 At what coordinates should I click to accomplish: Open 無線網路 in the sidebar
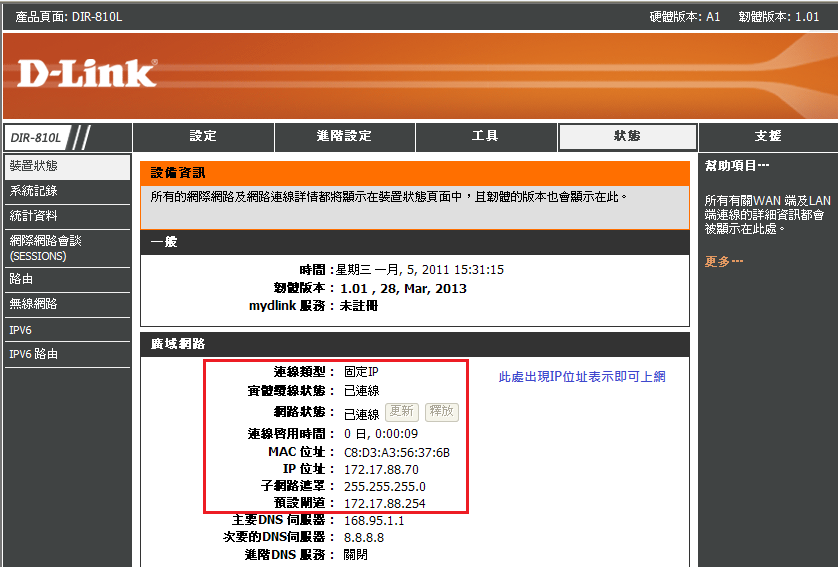[x=67, y=305]
